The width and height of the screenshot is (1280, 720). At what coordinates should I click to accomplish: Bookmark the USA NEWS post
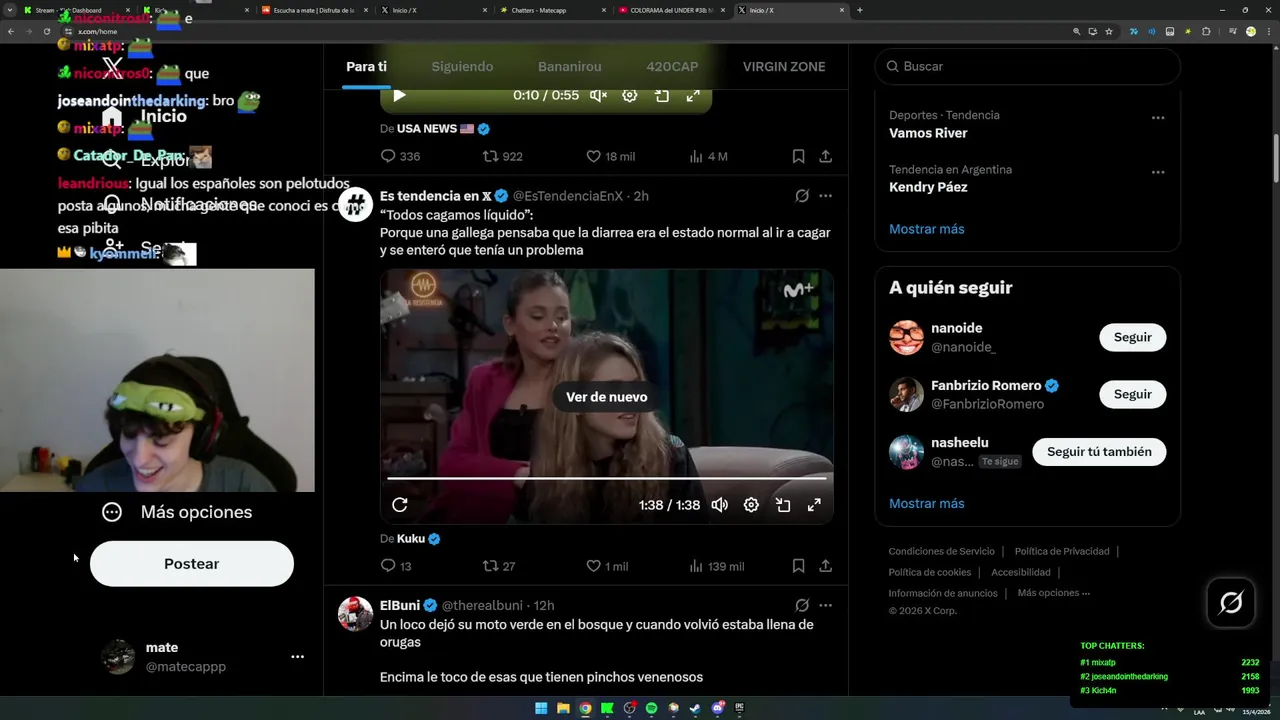(798, 156)
